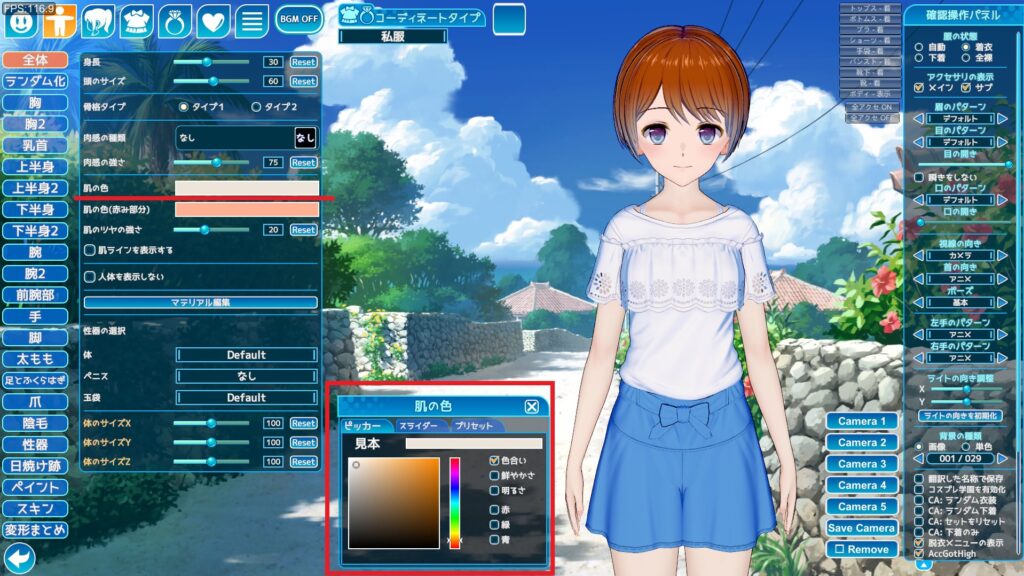Viewport: 1024px width, 576px height.
Task: Enable the 瞬きをしない checkbox
Action: 921,176
